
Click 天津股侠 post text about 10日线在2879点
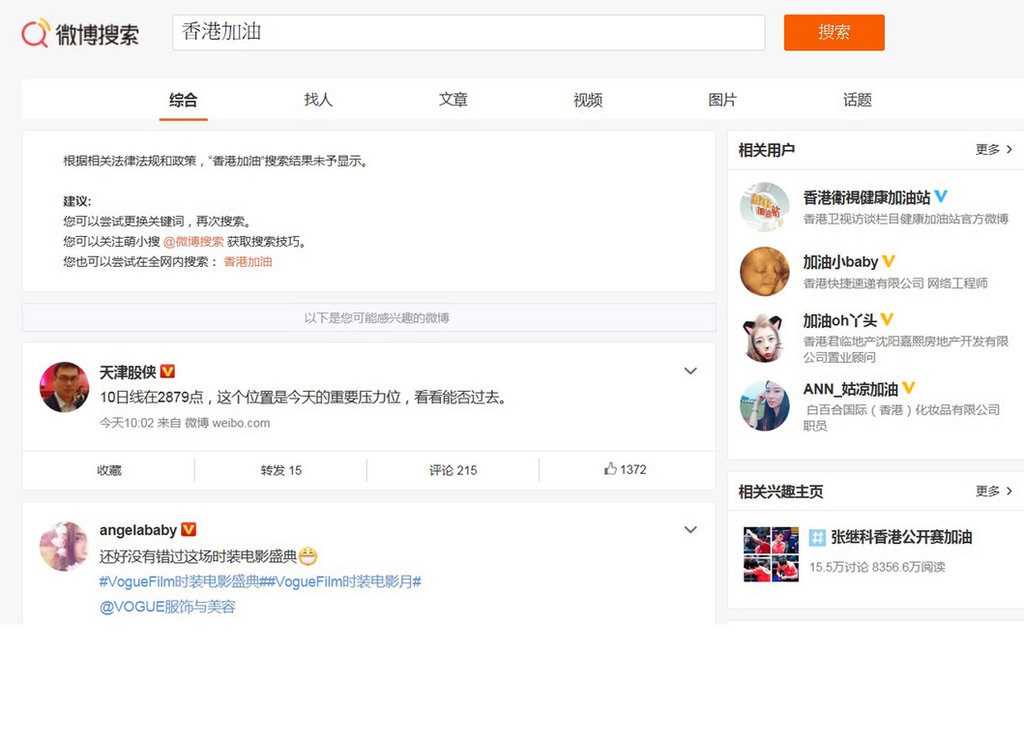click(304, 398)
